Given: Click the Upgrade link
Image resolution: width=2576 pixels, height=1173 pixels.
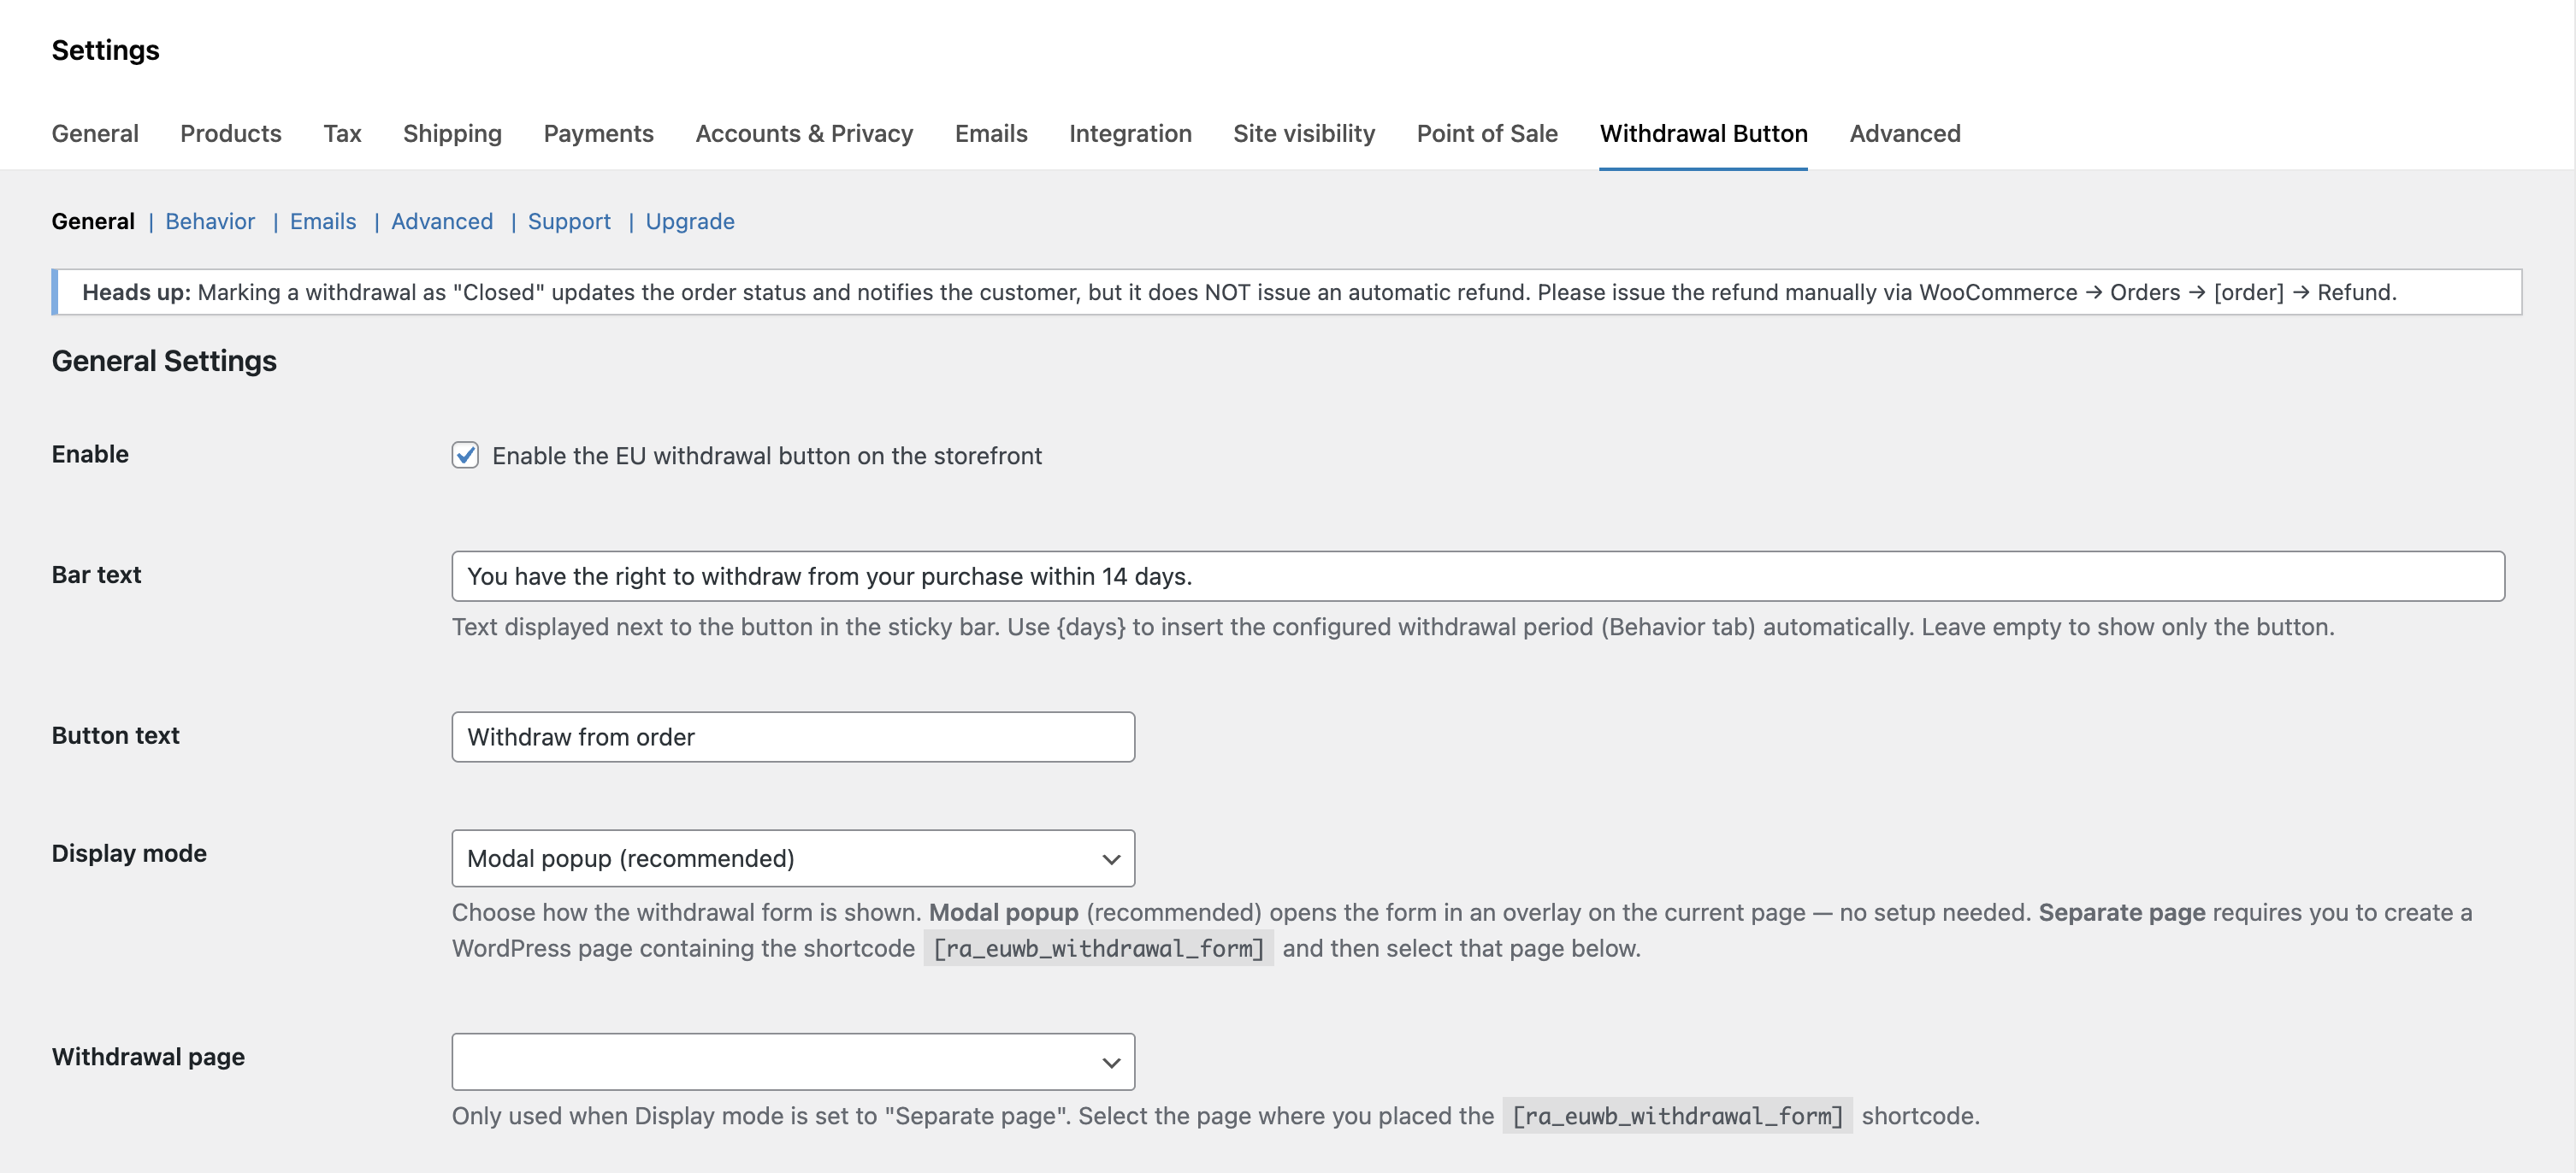Looking at the screenshot, I should click(x=689, y=221).
